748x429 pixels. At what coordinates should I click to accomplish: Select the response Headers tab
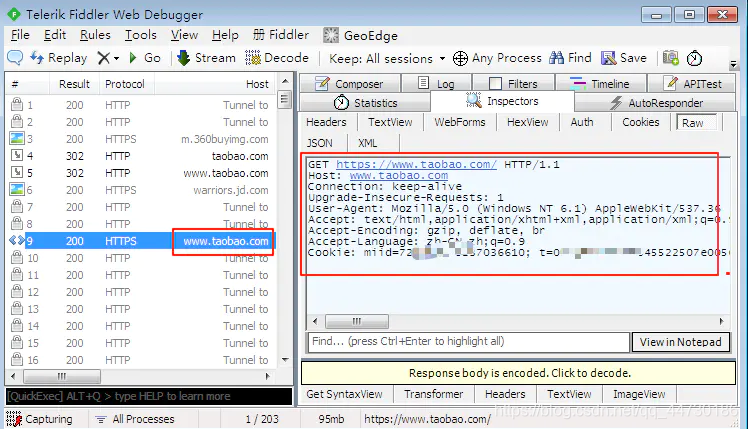click(x=505, y=394)
